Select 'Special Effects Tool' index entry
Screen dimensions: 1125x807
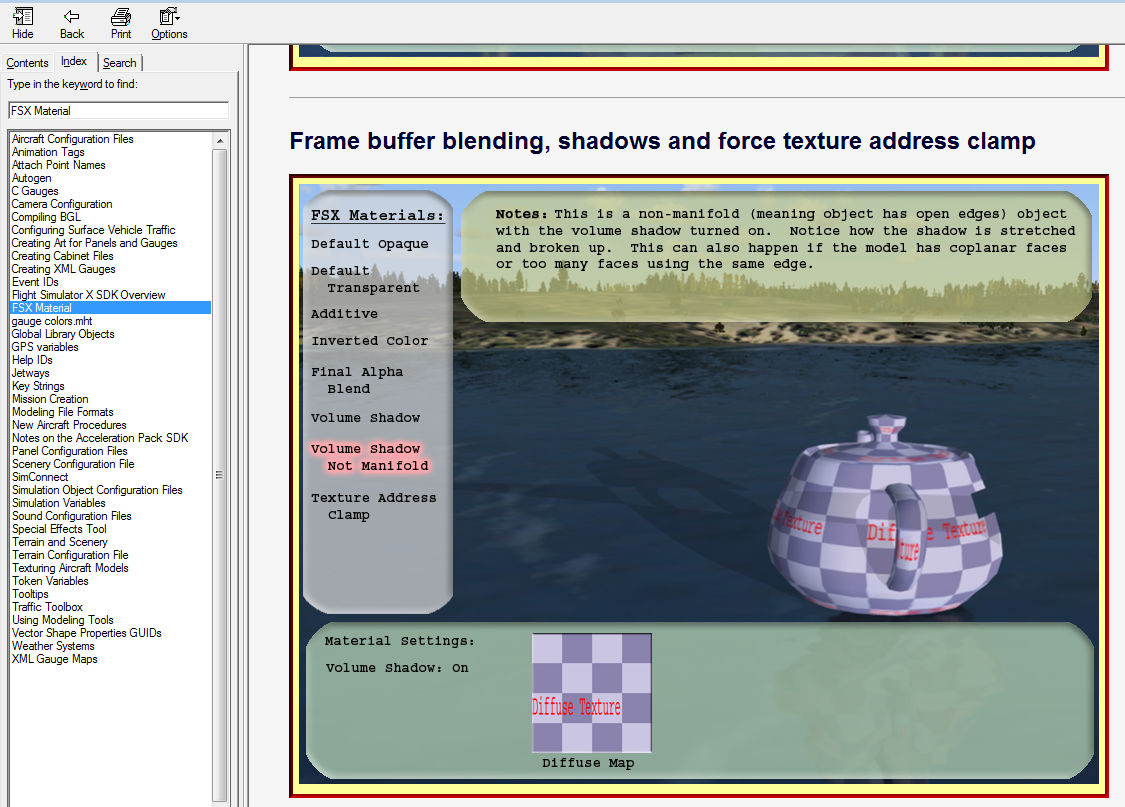click(x=60, y=529)
